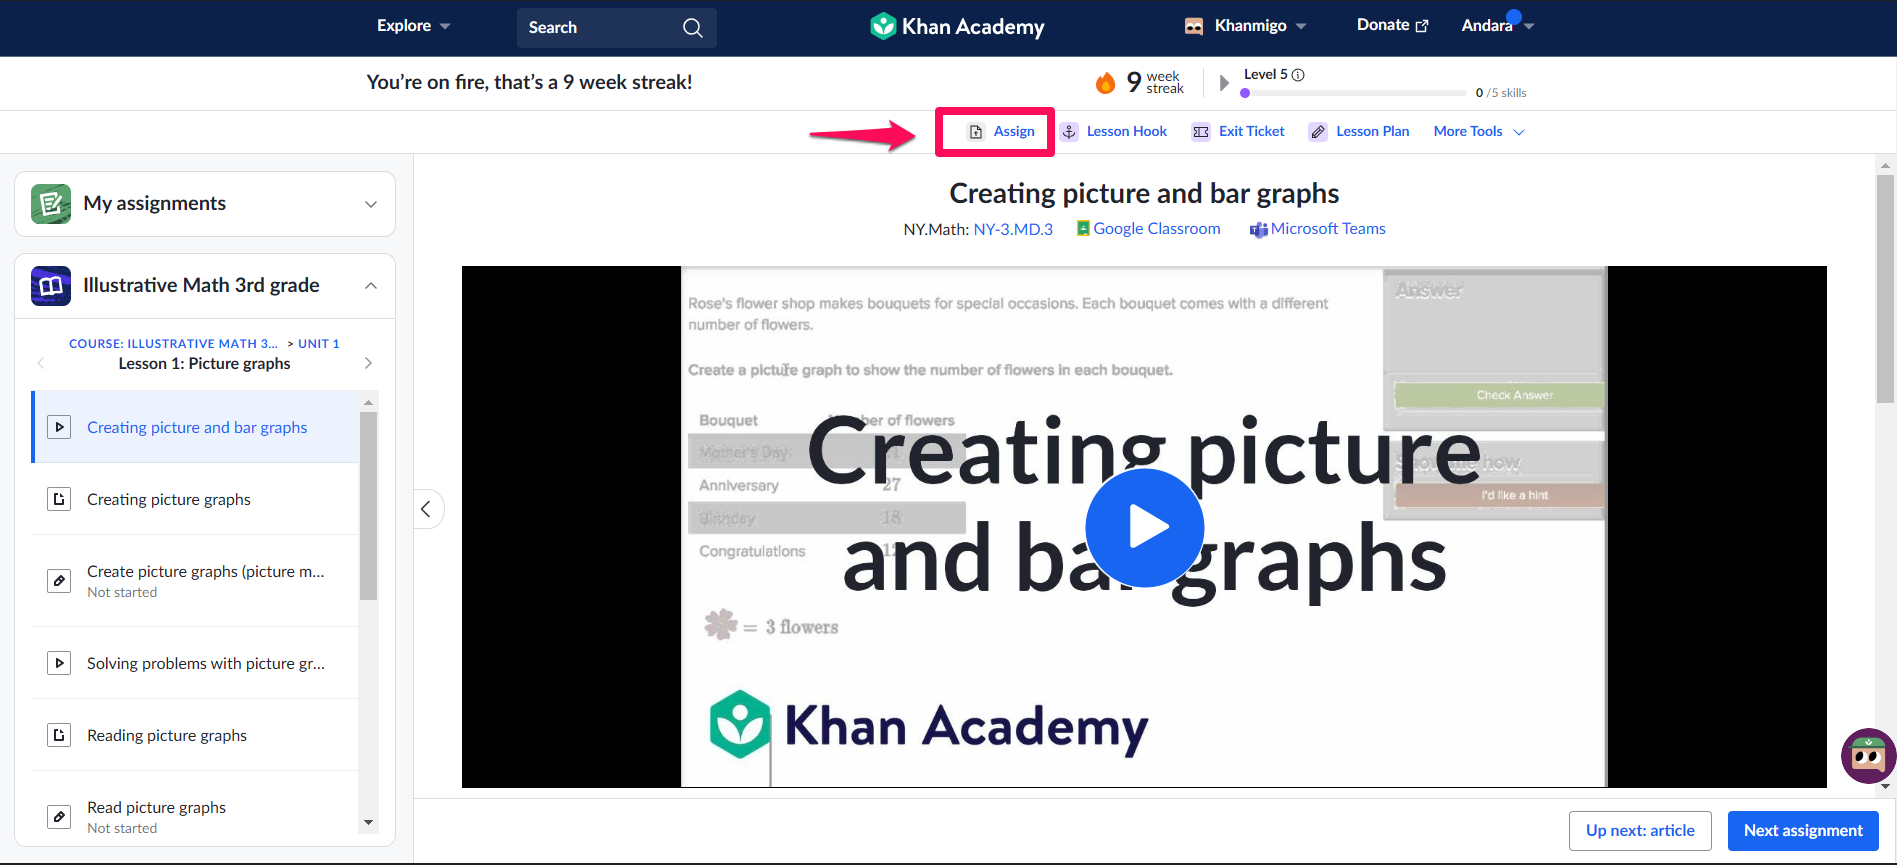
Task: Open the Reading picture graphs article
Action: click(x=196, y=735)
